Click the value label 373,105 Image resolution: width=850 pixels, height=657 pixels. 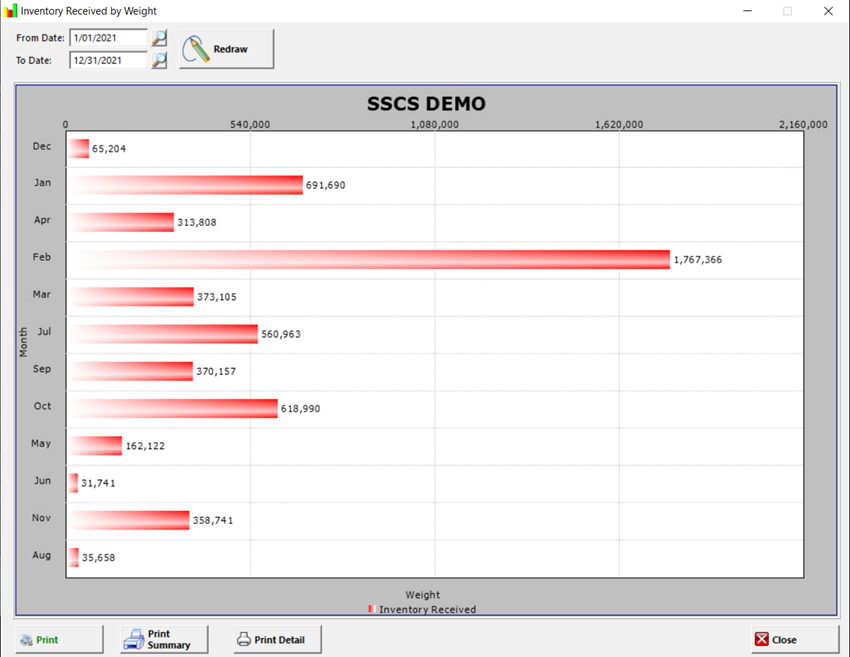click(217, 297)
